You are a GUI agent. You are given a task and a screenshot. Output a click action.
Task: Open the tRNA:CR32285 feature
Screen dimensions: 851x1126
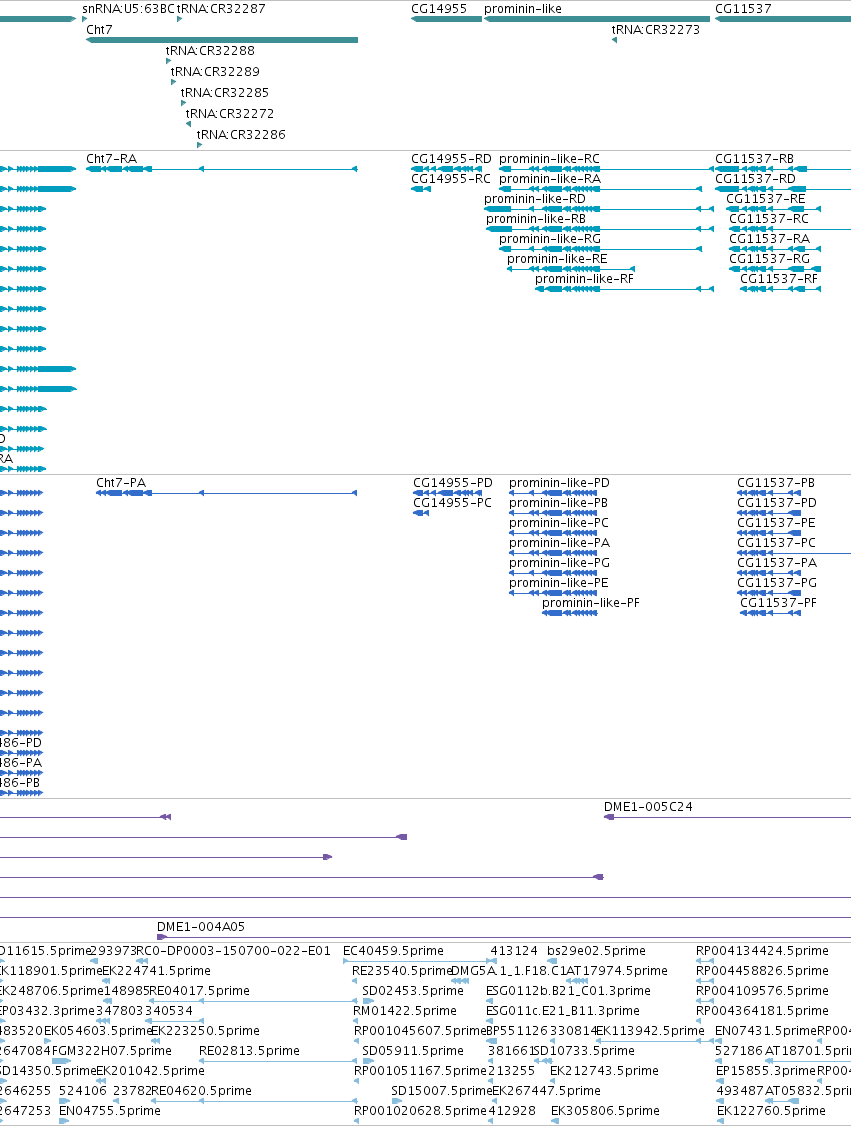point(225,93)
